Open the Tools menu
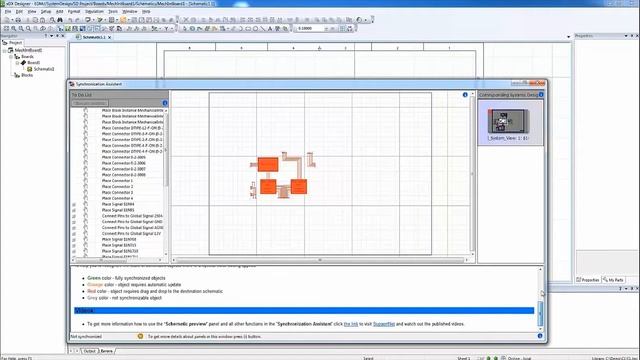Image resolution: width=640 pixels, height=360 pixels. coord(113,12)
